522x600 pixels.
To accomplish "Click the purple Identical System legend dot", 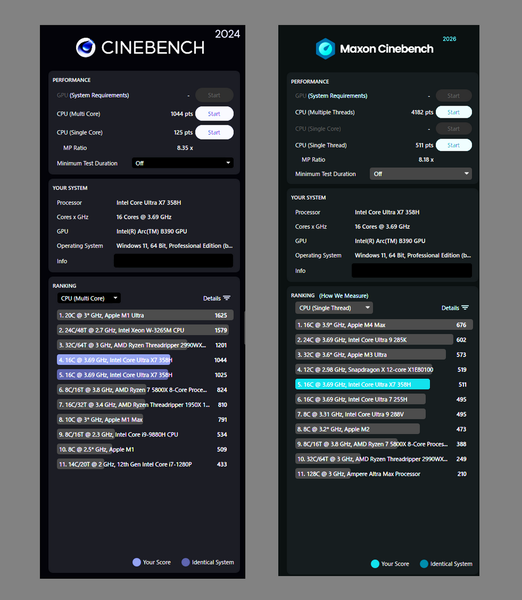I will click(x=186, y=562).
